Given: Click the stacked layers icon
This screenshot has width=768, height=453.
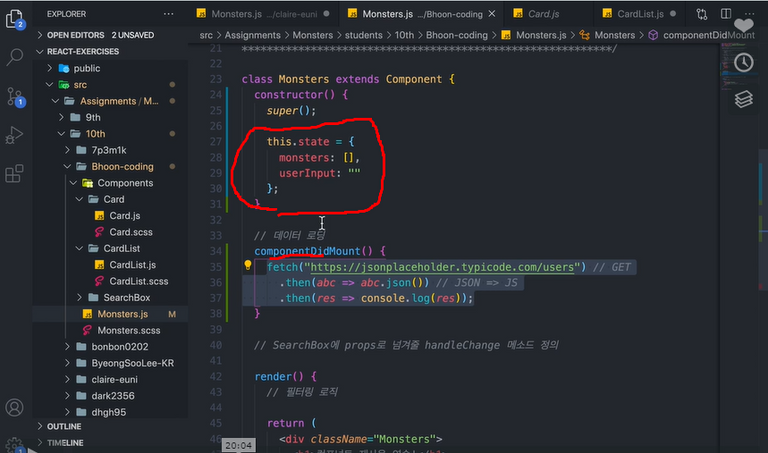Looking at the screenshot, I should pos(744,99).
